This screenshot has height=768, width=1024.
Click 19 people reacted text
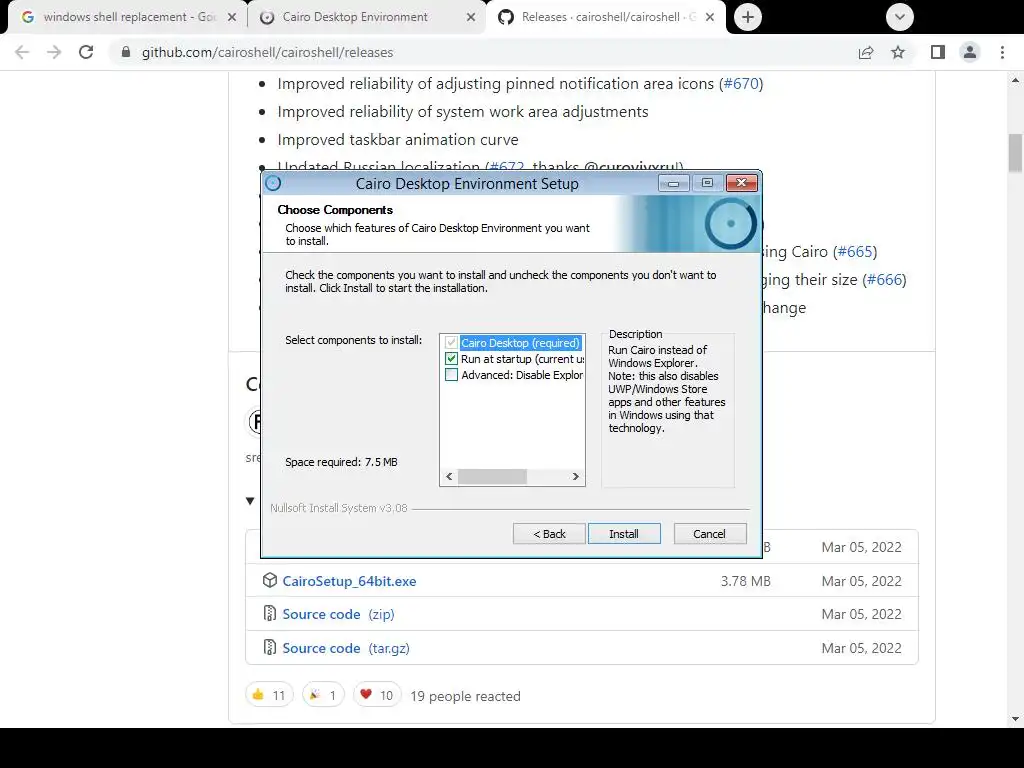click(x=466, y=696)
